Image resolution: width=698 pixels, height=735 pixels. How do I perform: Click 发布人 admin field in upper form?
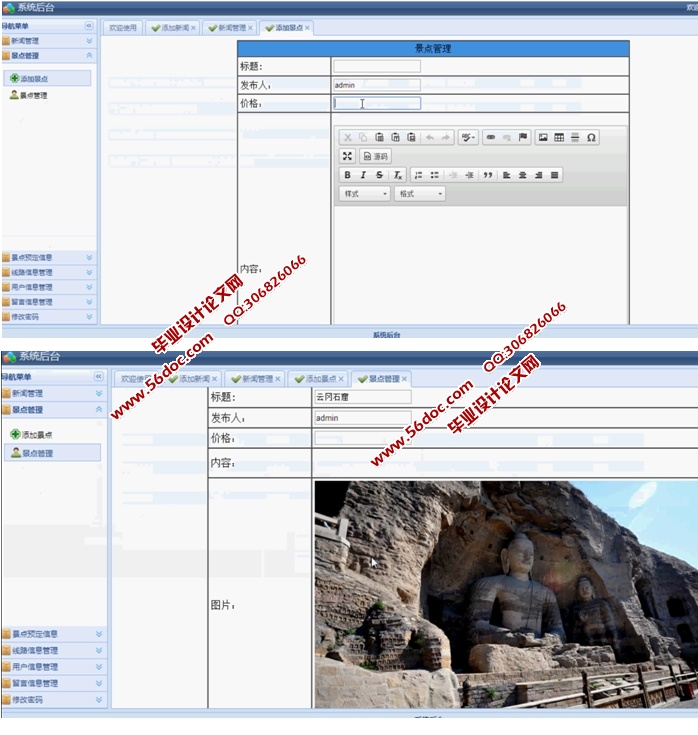(377, 85)
